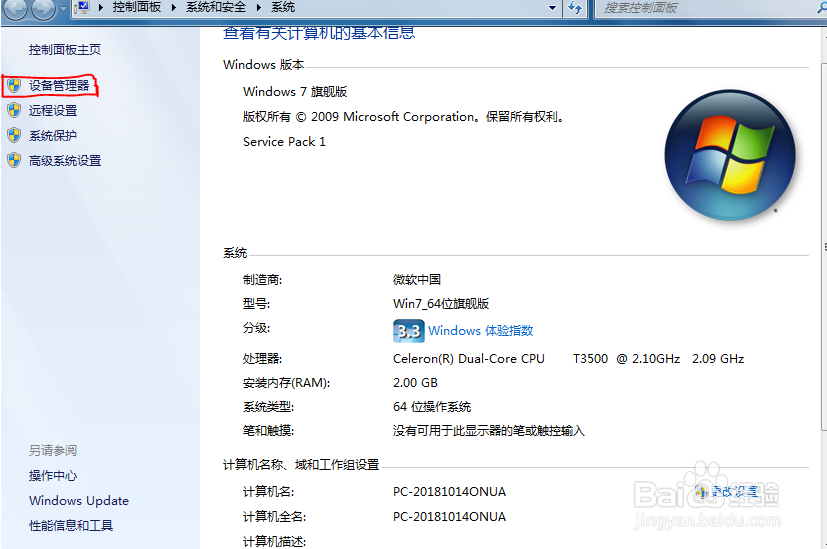Screen dimensions: 827x549
Task: Open address bar history dropdown arrow
Action: [x=552, y=8]
